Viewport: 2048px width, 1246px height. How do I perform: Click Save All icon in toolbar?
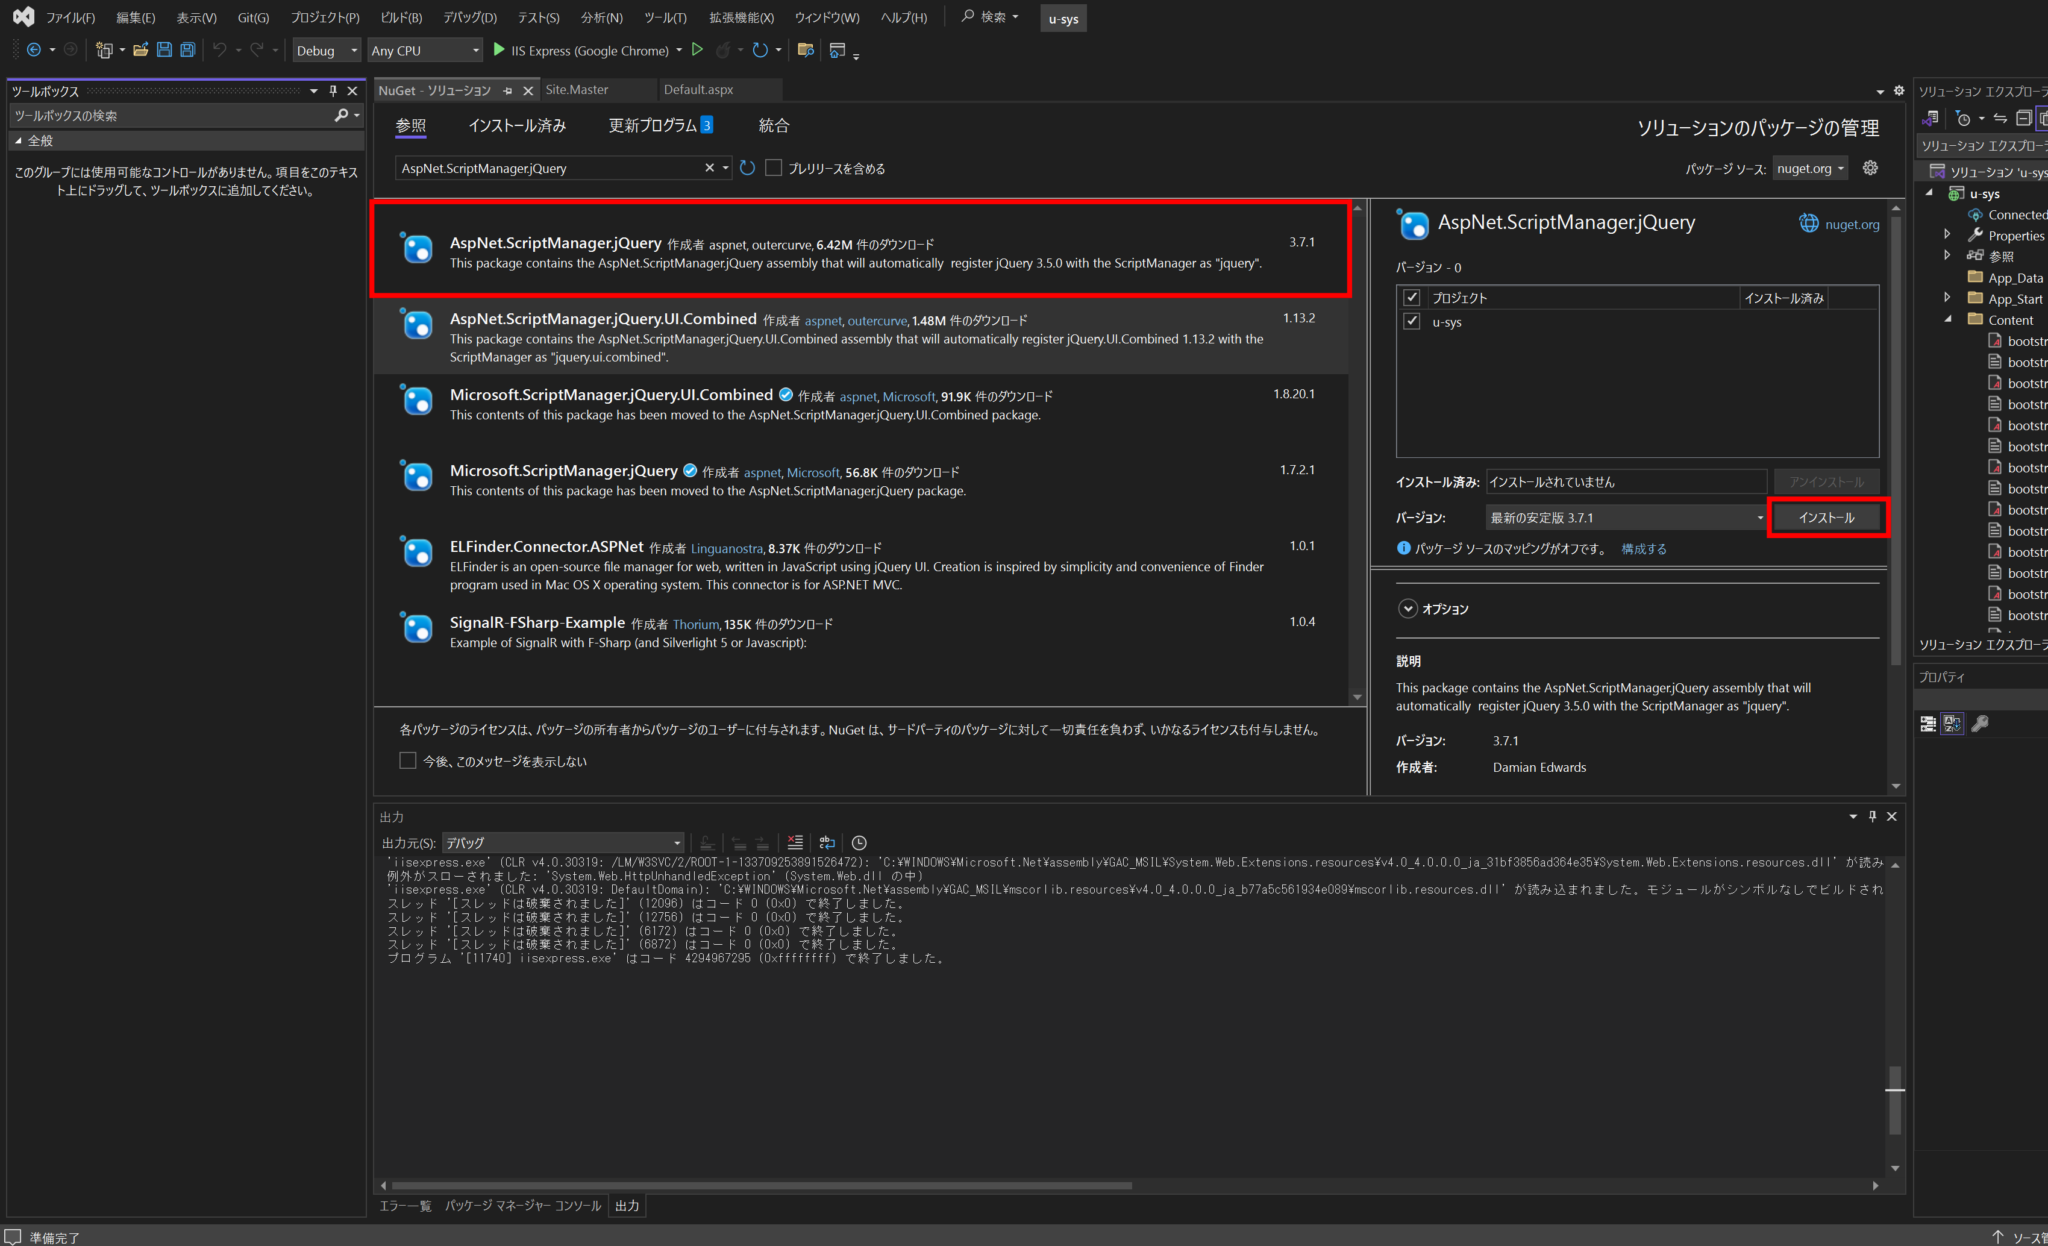pos(187,50)
